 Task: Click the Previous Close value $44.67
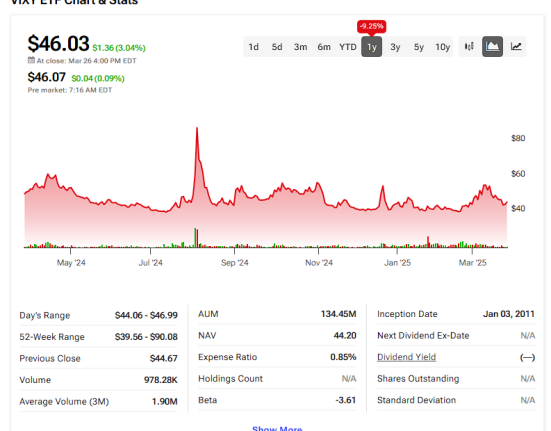point(163,358)
